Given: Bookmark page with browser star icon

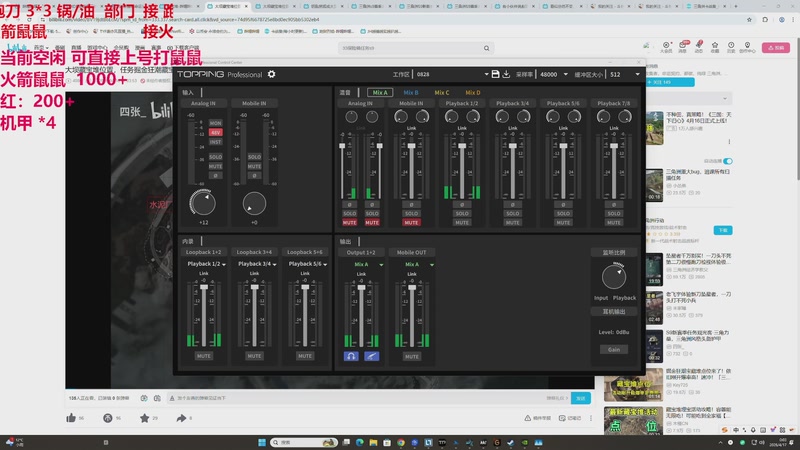Looking at the screenshot, I should 749,19.
